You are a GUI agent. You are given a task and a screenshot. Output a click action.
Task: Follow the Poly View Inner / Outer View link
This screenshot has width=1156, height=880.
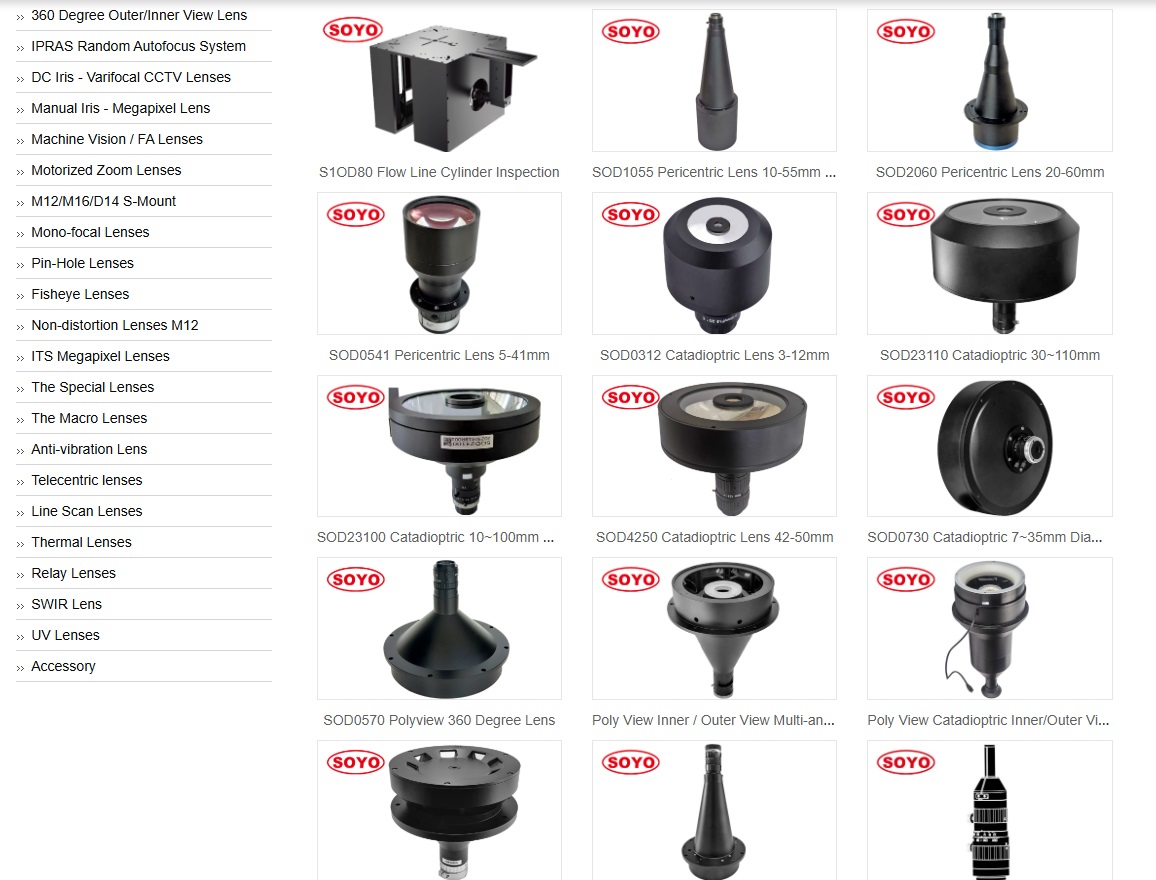[714, 720]
